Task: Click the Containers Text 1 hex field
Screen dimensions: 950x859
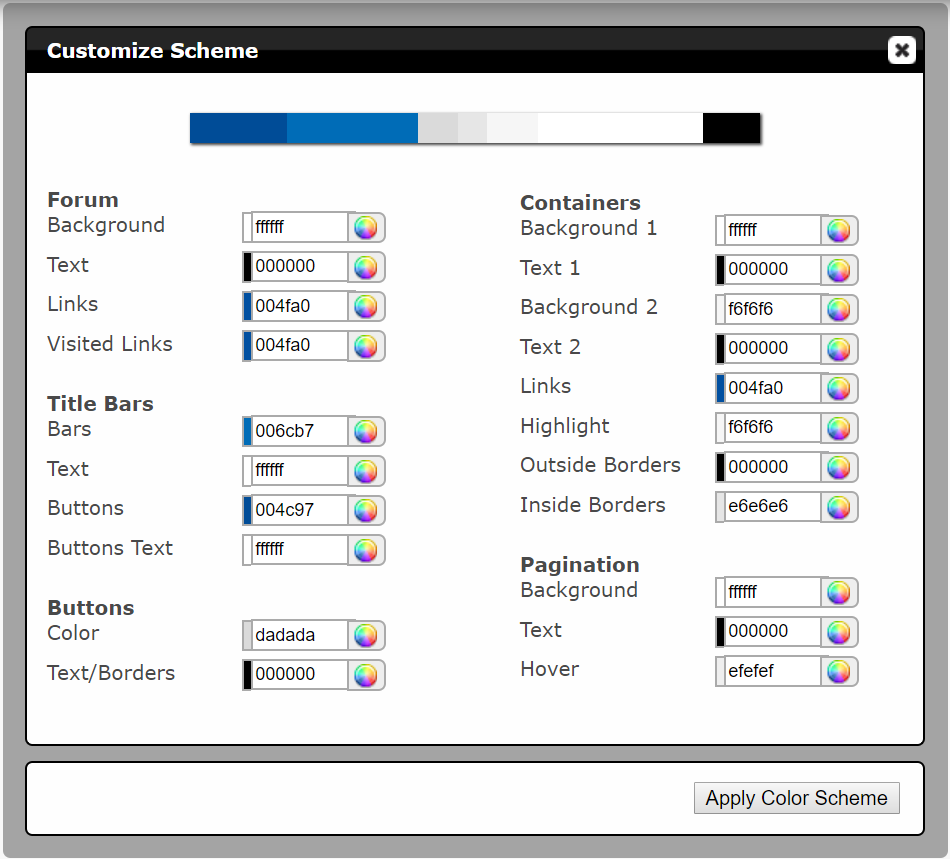Action: [x=773, y=270]
